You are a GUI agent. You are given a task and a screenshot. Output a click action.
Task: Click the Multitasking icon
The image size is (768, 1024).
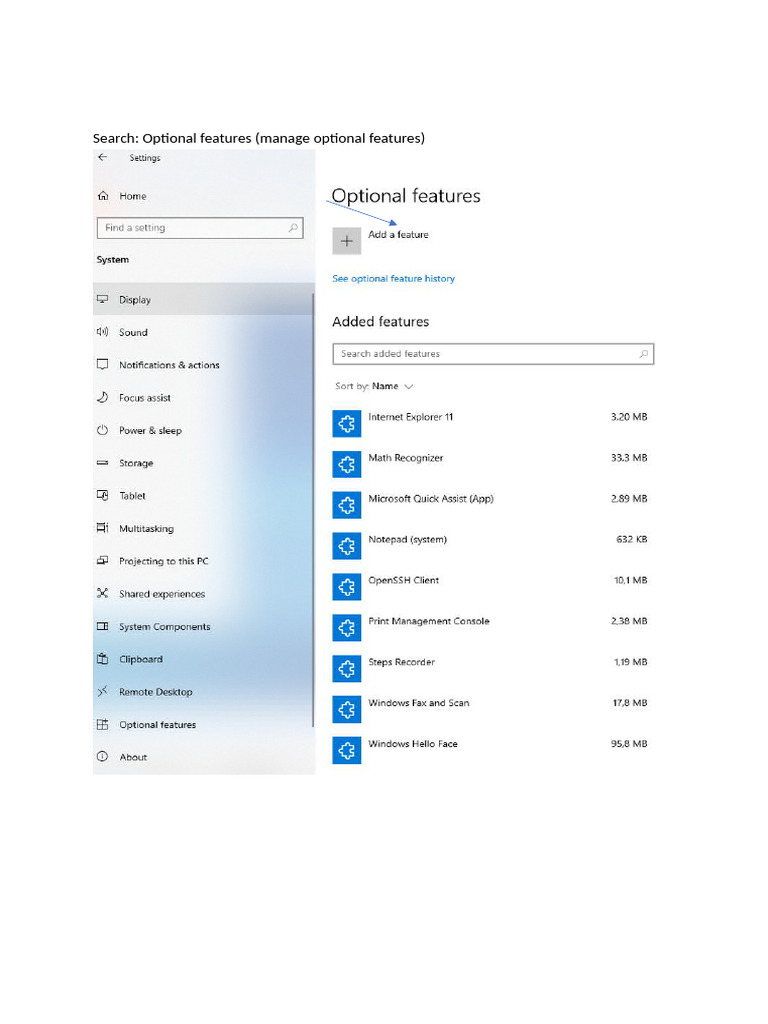[103, 528]
